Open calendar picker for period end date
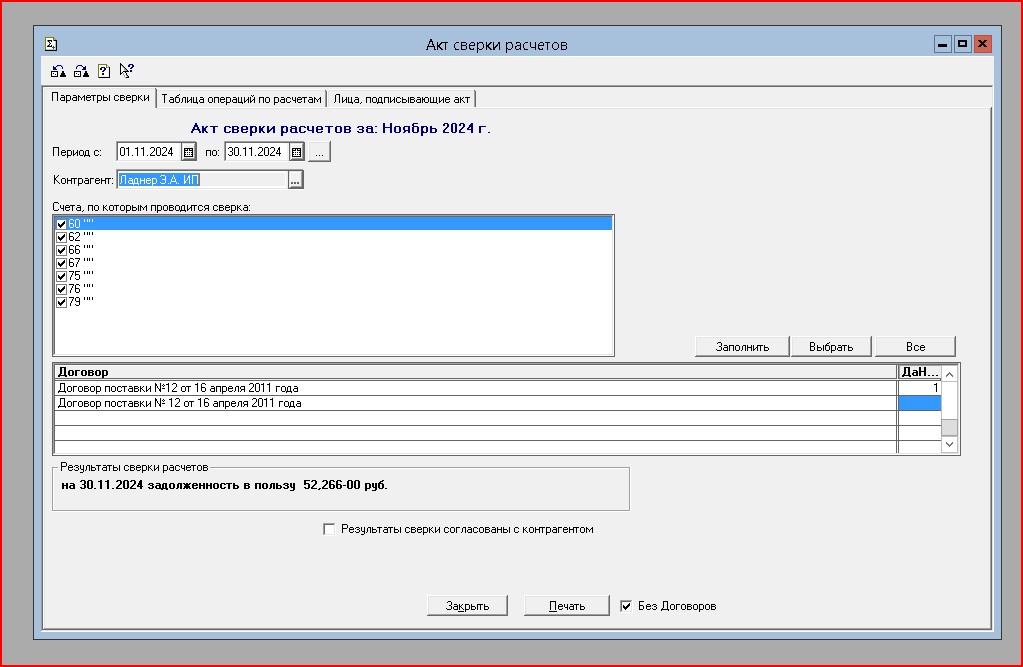The width and height of the screenshot is (1023, 667). click(296, 152)
